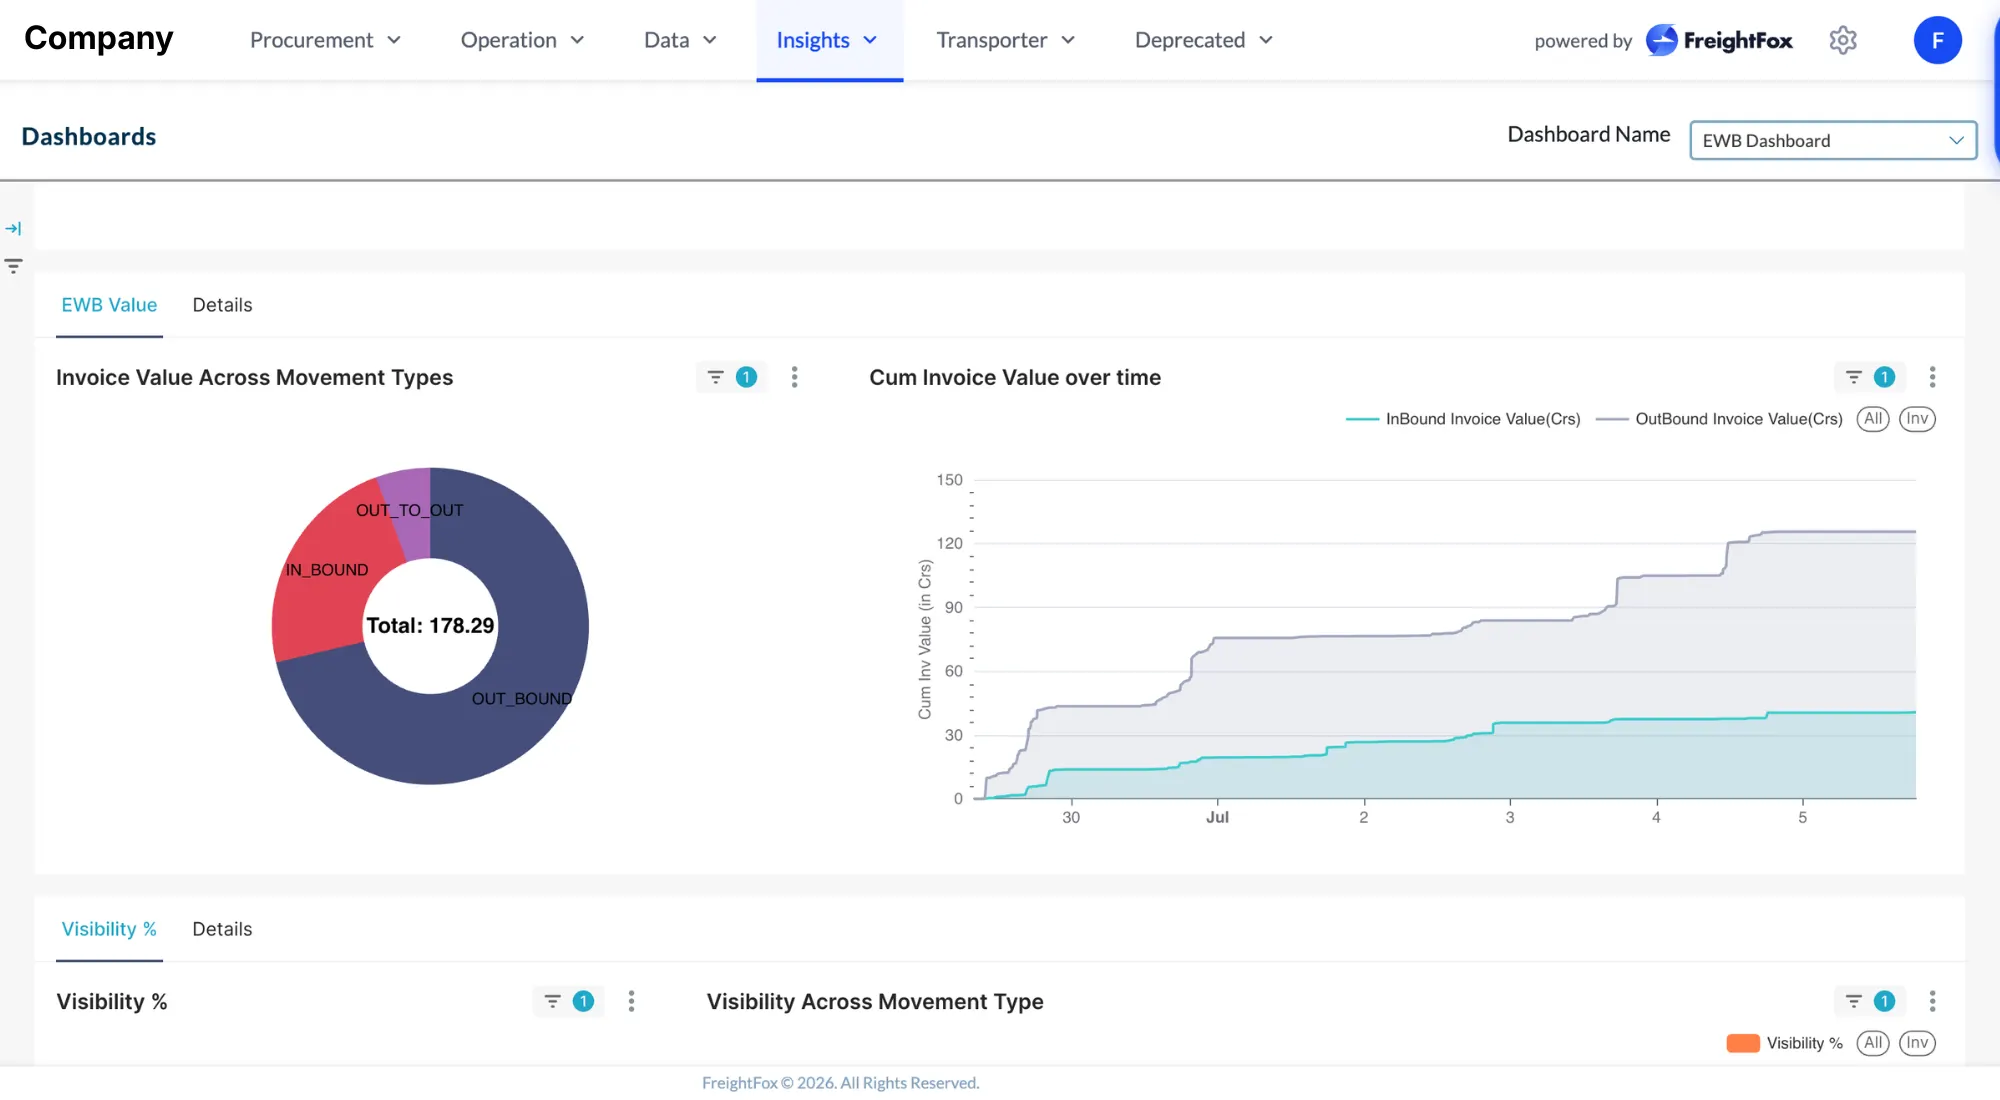This screenshot has height=1100, width=2000.
Task: Open the Dashboard Name dropdown
Action: click(1833, 140)
